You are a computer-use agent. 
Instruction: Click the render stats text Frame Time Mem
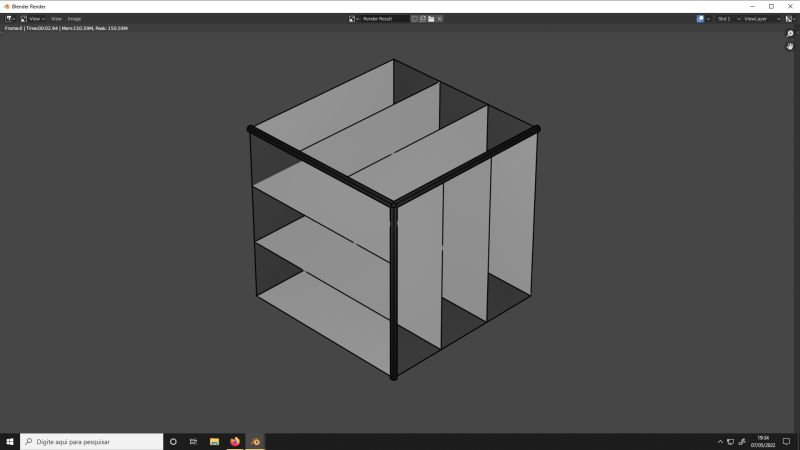[66, 29]
